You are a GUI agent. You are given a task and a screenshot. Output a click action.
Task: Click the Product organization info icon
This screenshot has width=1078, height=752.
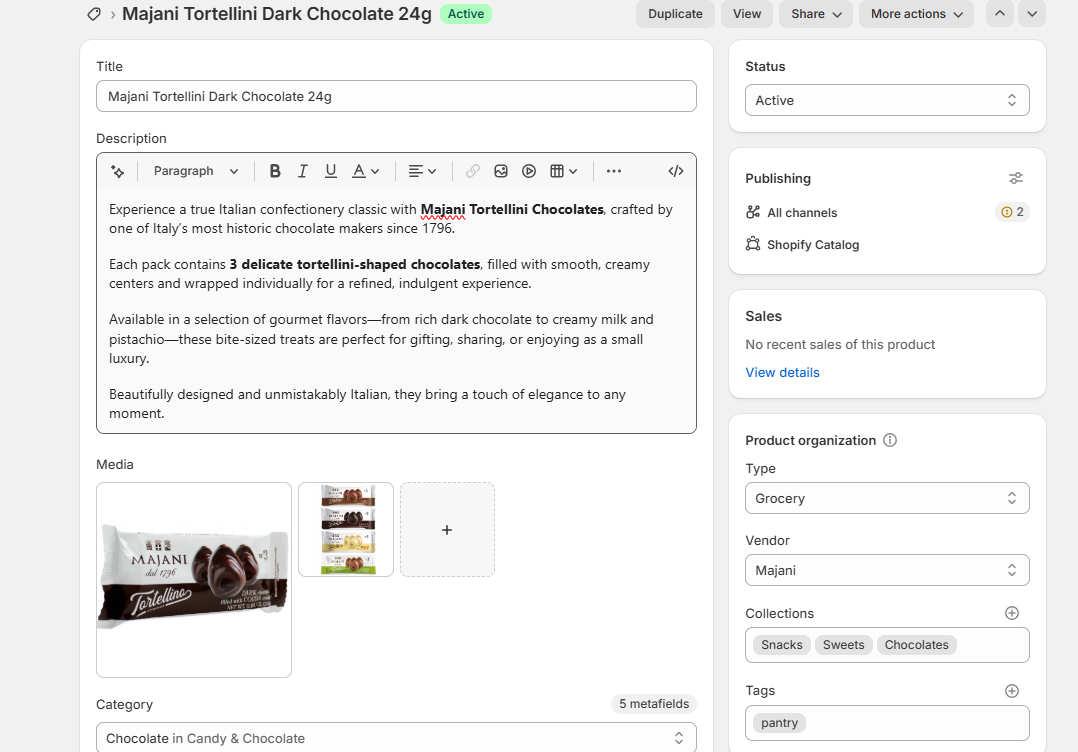point(890,441)
